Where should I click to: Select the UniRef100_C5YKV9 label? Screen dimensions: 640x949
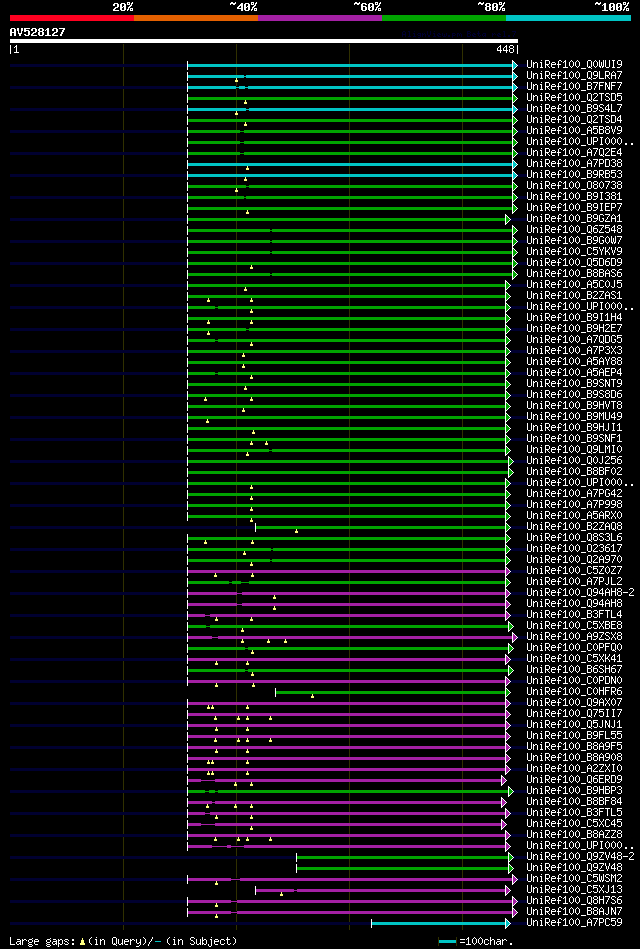(575, 251)
